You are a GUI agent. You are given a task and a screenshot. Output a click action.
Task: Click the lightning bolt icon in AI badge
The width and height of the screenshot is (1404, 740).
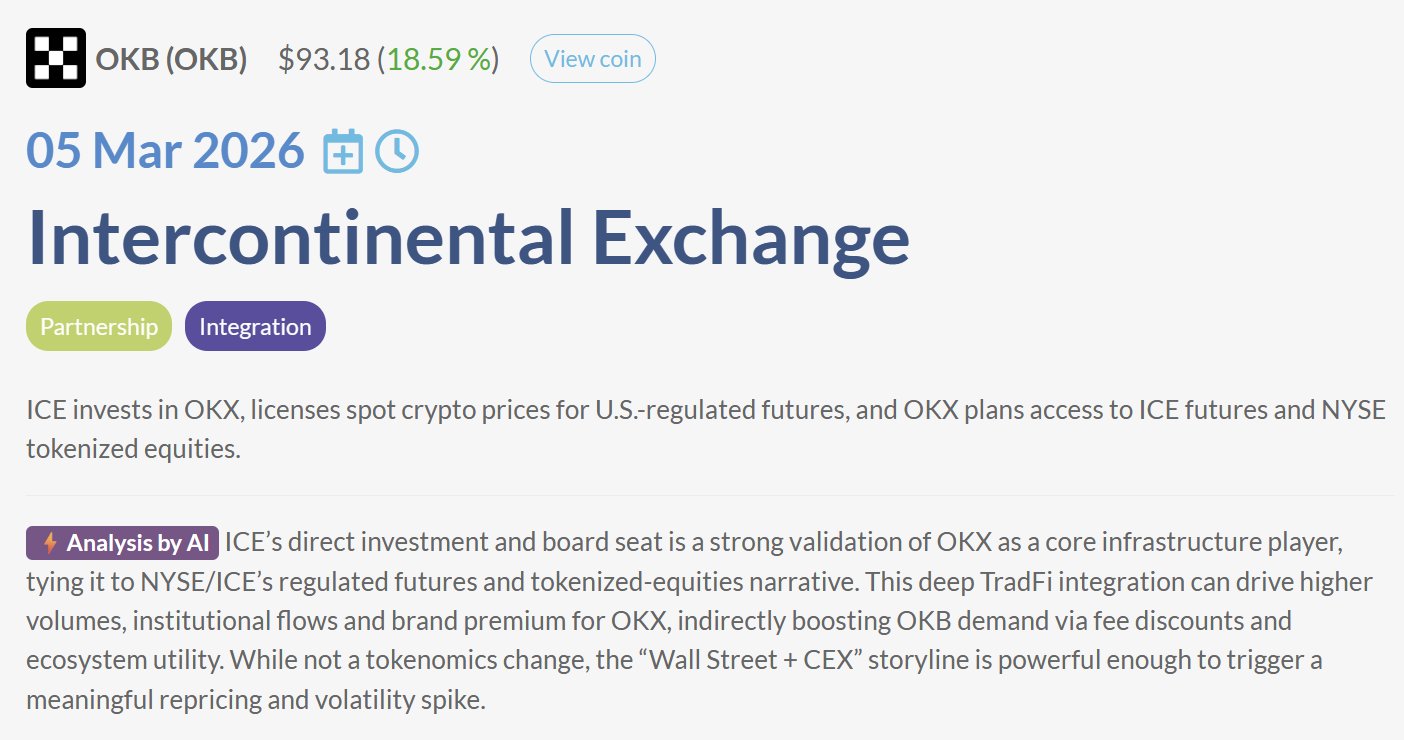coord(50,544)
